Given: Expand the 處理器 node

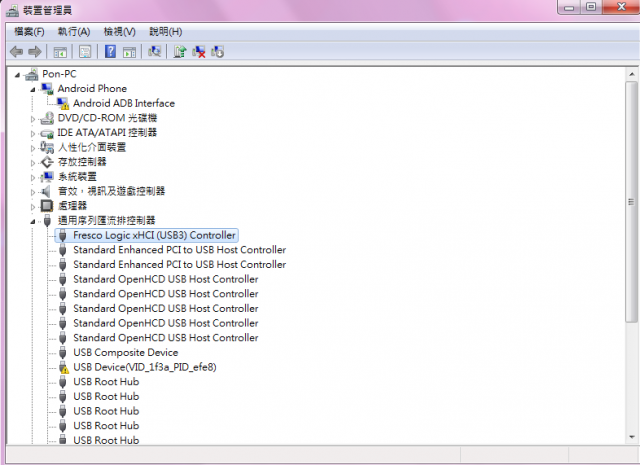Looking at the screenshot, I should 33,207.
